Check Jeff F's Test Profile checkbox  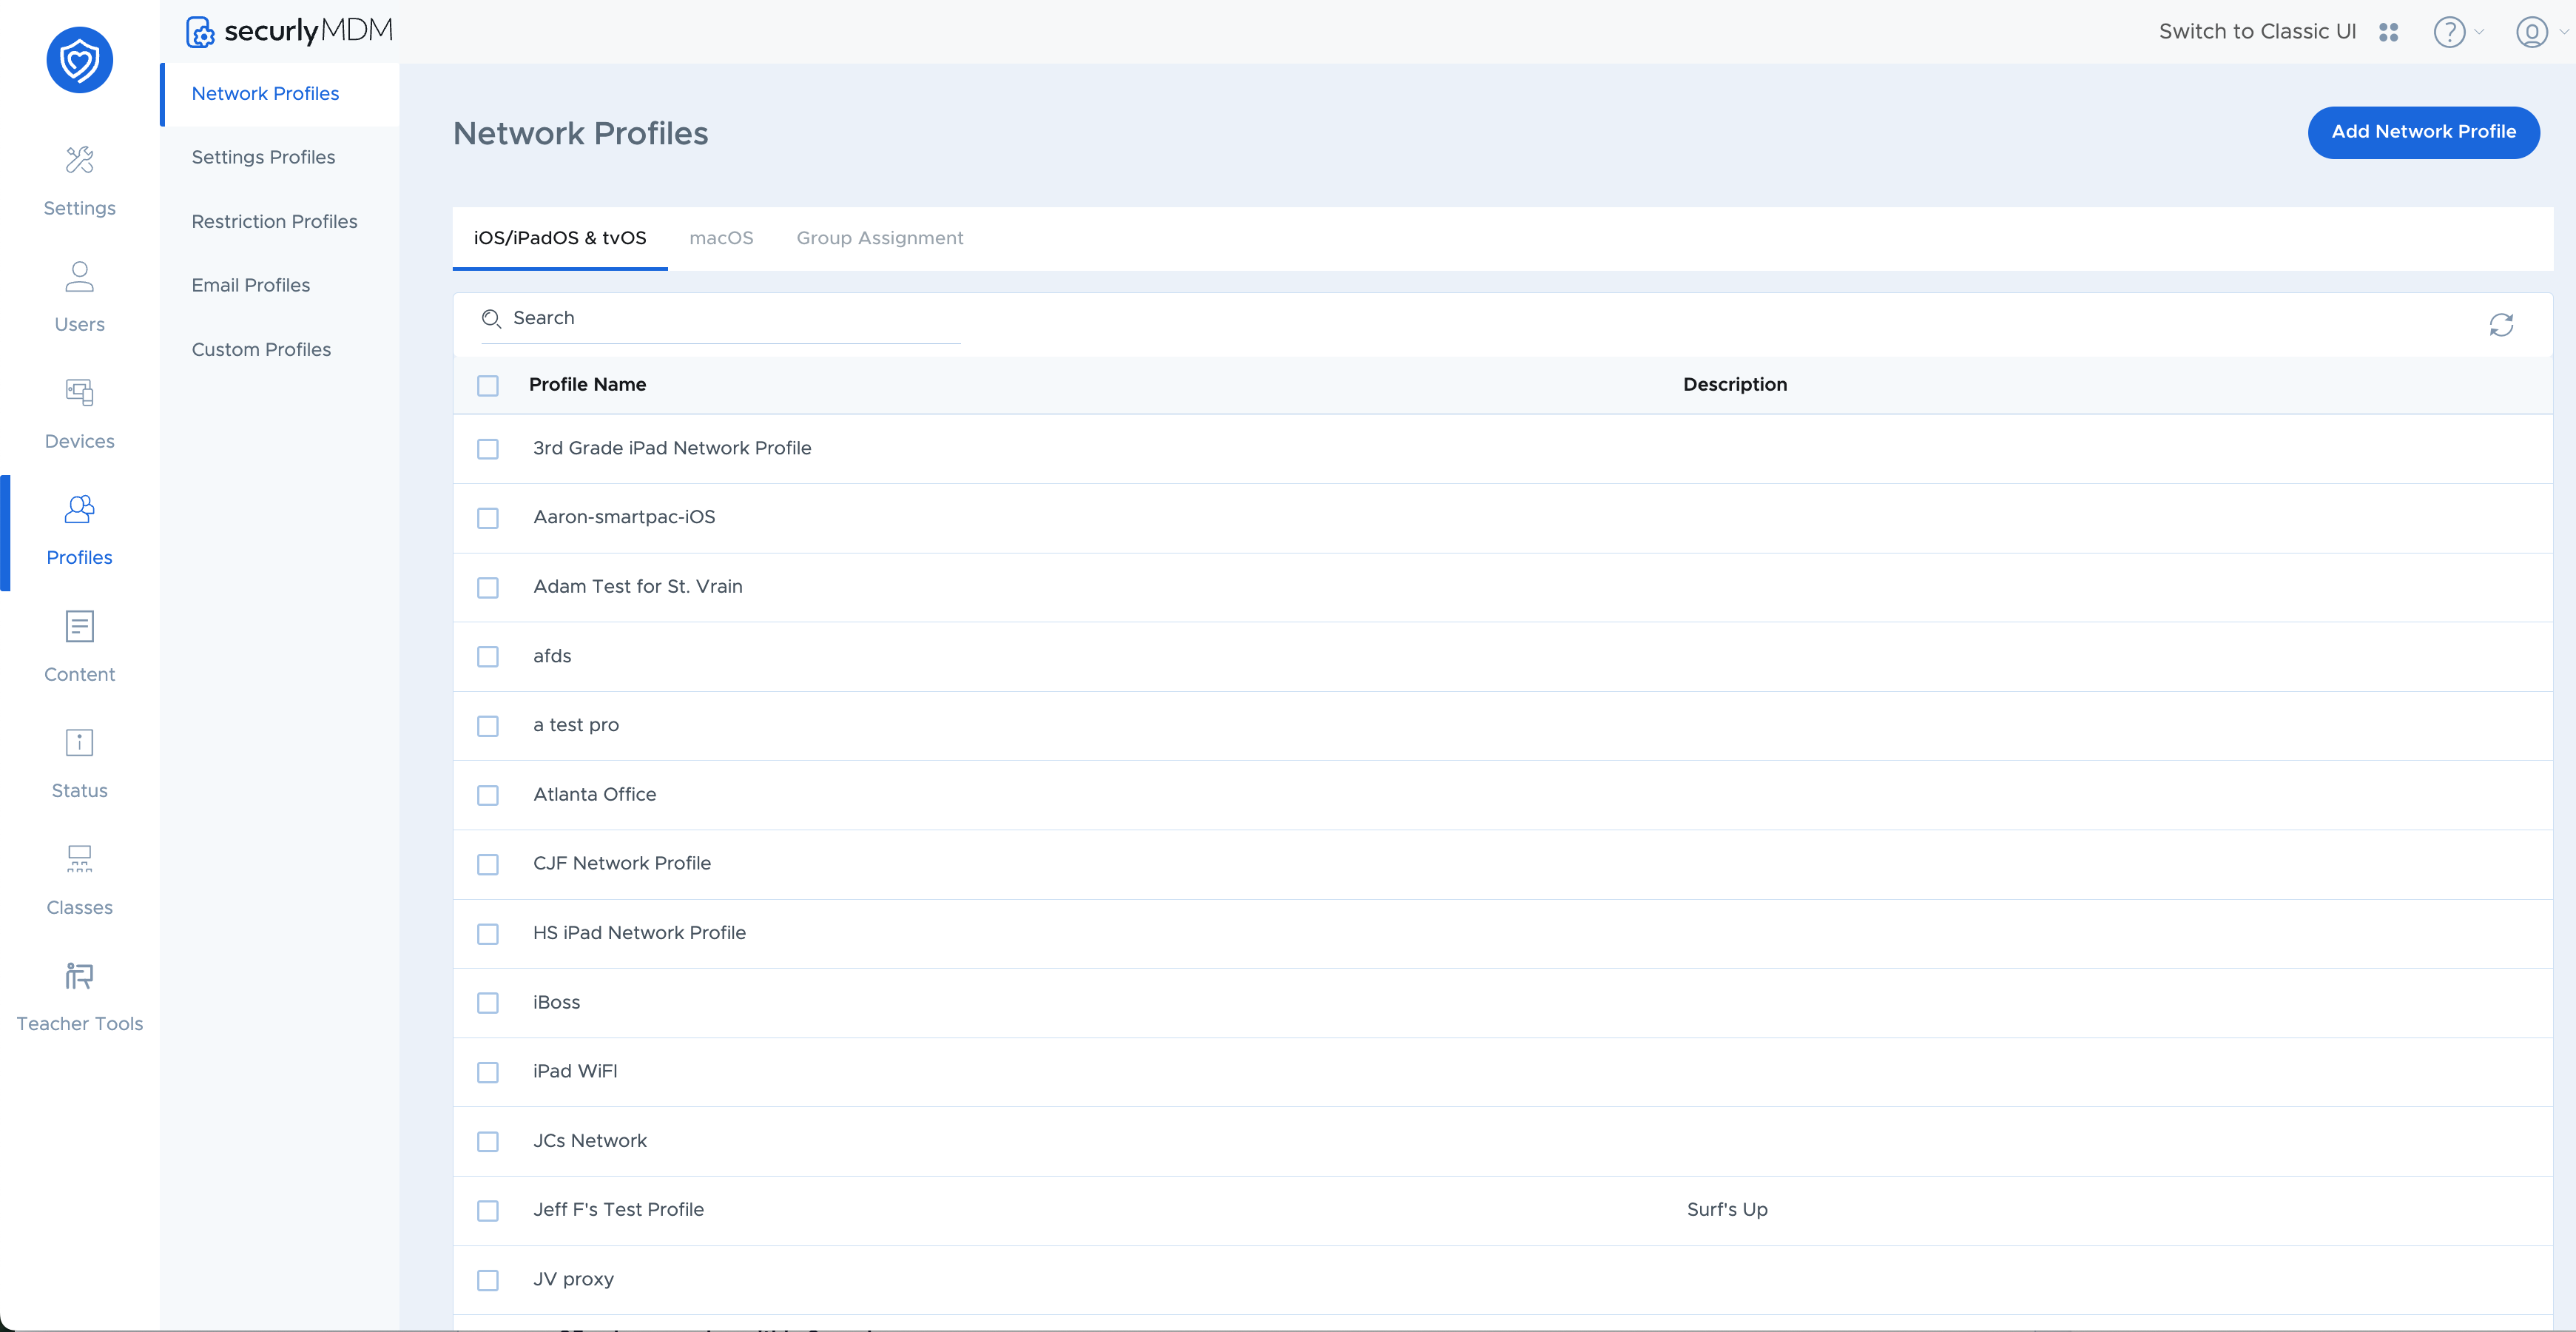[x=488, y=1211]
